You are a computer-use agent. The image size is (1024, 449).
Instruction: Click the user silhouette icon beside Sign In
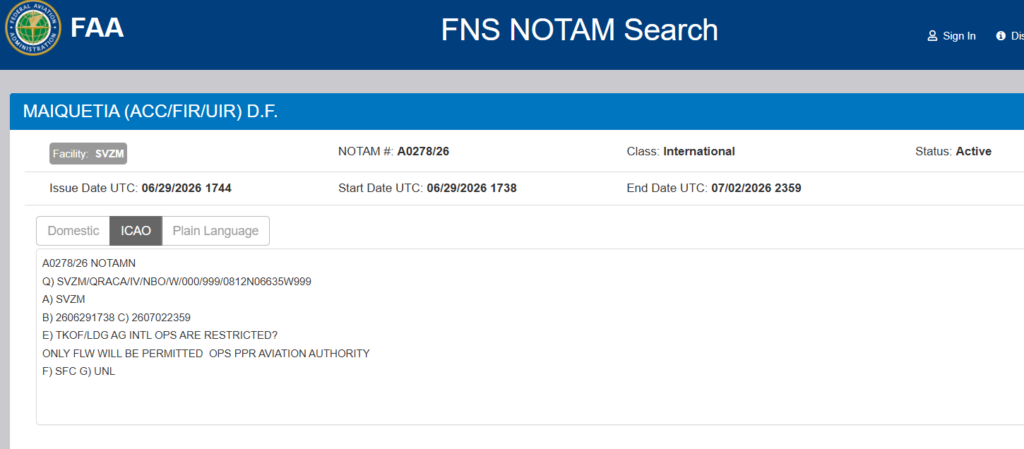pos(933,36)
